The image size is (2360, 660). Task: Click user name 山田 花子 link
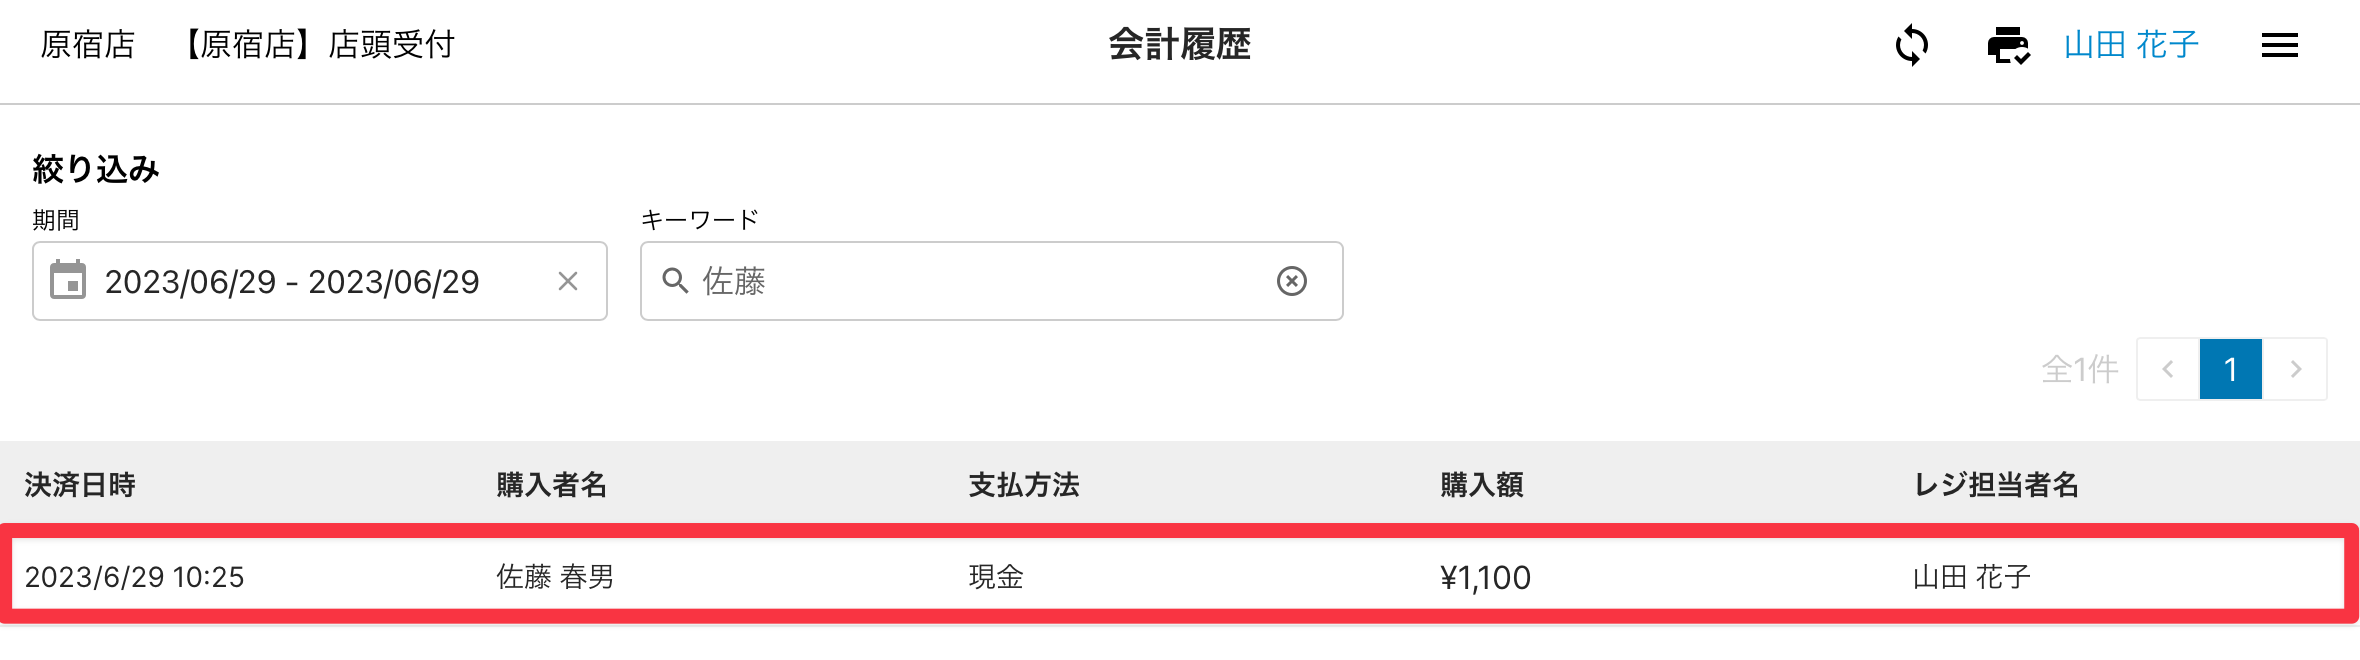pyautogui.click(x=2131, y=45)
